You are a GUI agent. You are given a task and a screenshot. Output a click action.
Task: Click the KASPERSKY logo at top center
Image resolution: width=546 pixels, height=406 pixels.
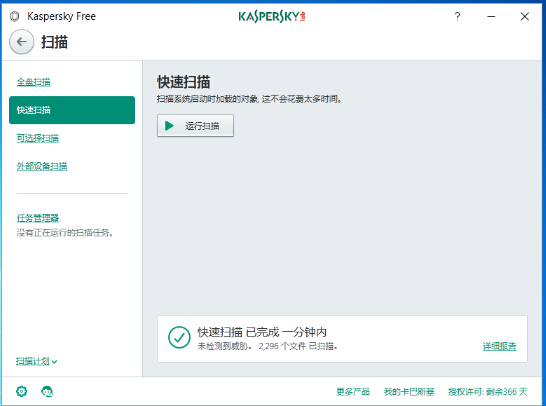(272, 16)
